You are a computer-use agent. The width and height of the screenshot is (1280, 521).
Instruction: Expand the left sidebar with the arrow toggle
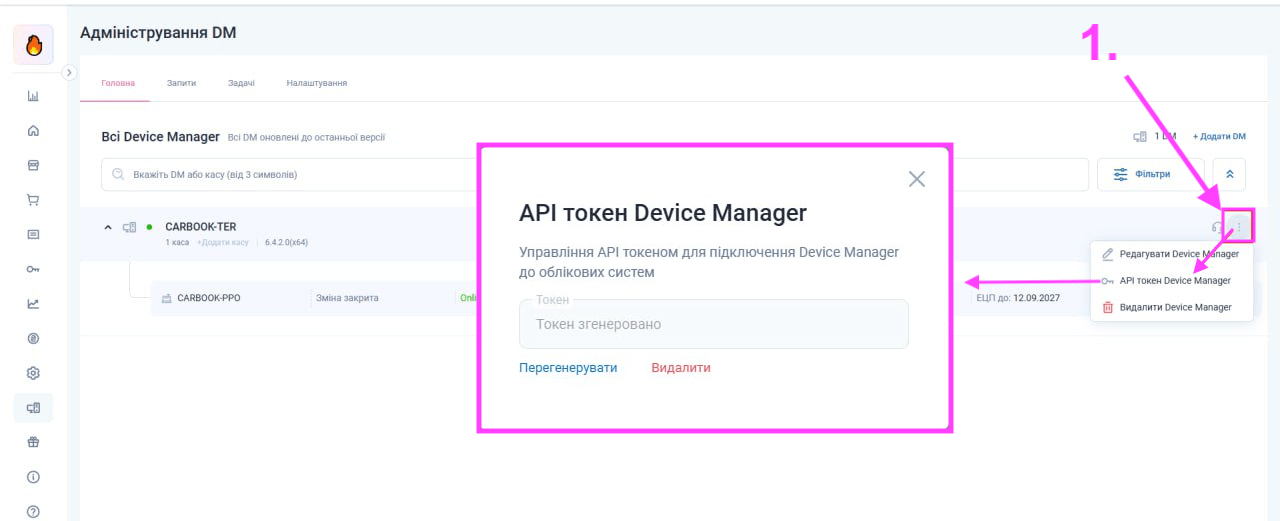pyautogui.click(x=68, y=72)
